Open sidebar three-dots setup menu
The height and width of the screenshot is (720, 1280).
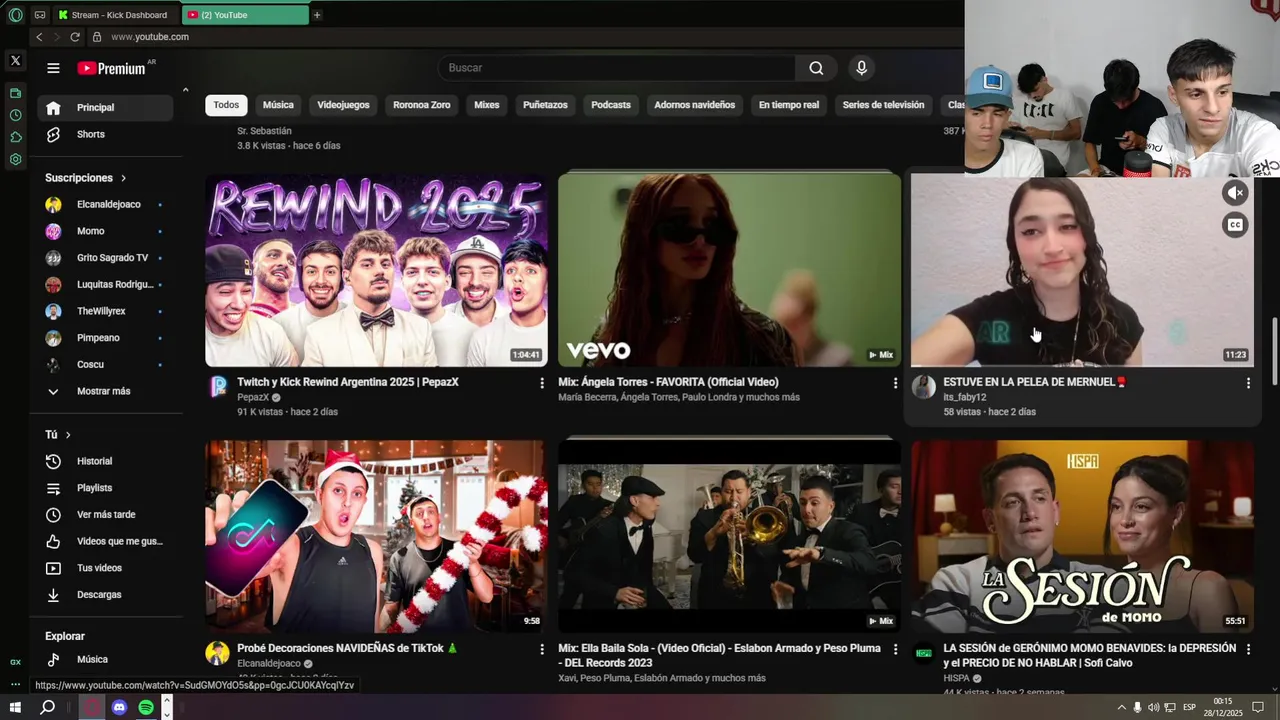coord(15,685)
